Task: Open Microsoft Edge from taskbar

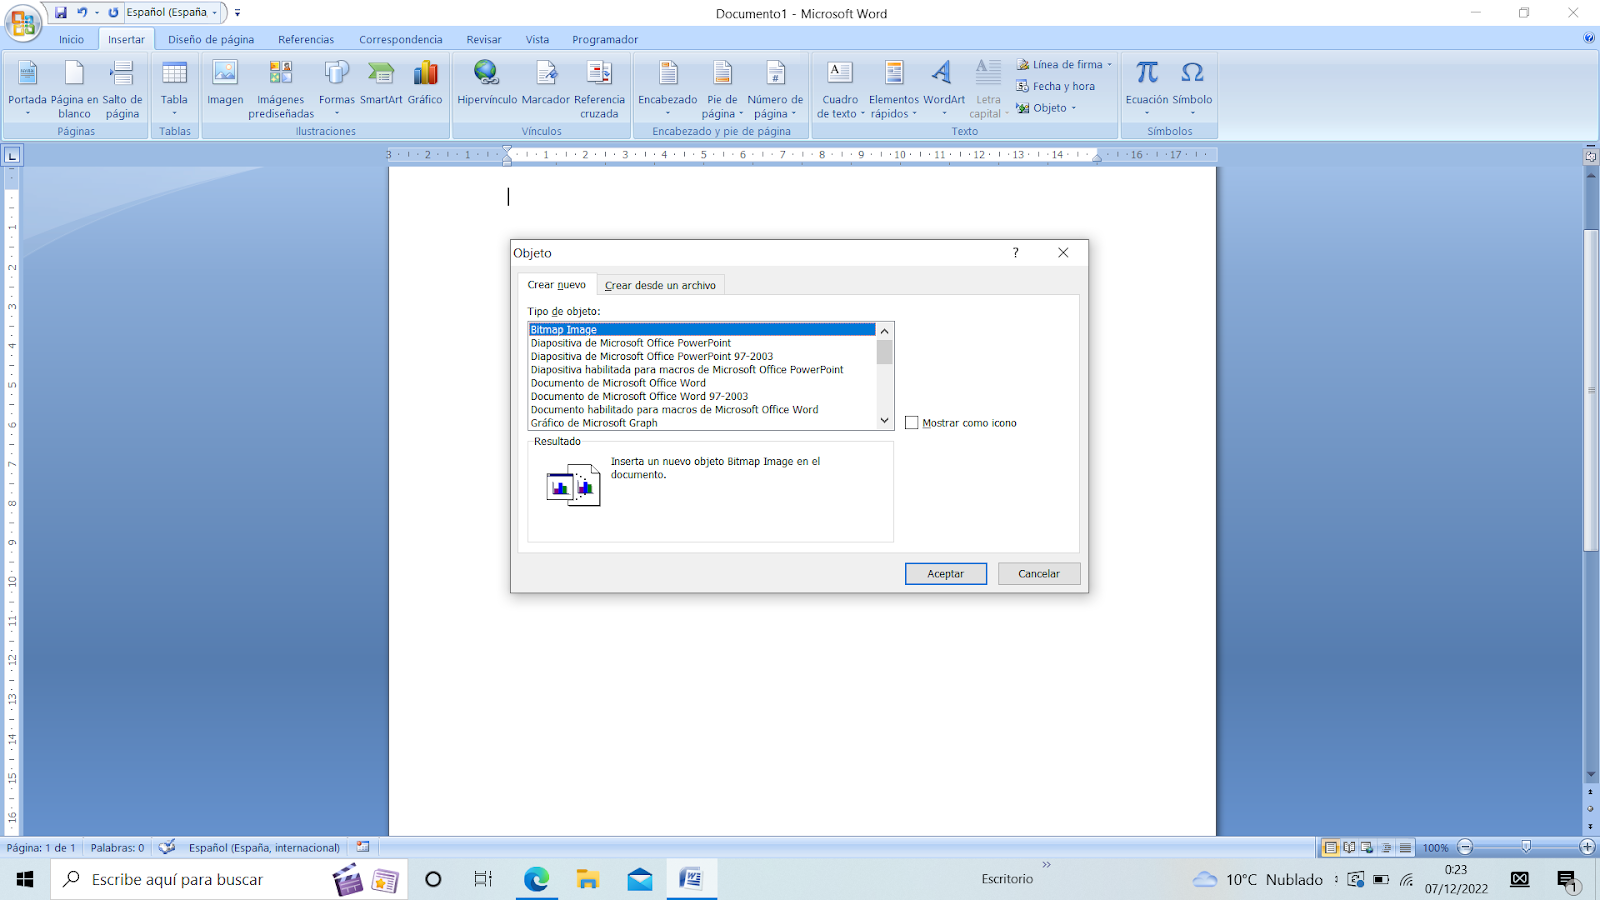Action: pos(536,879)
